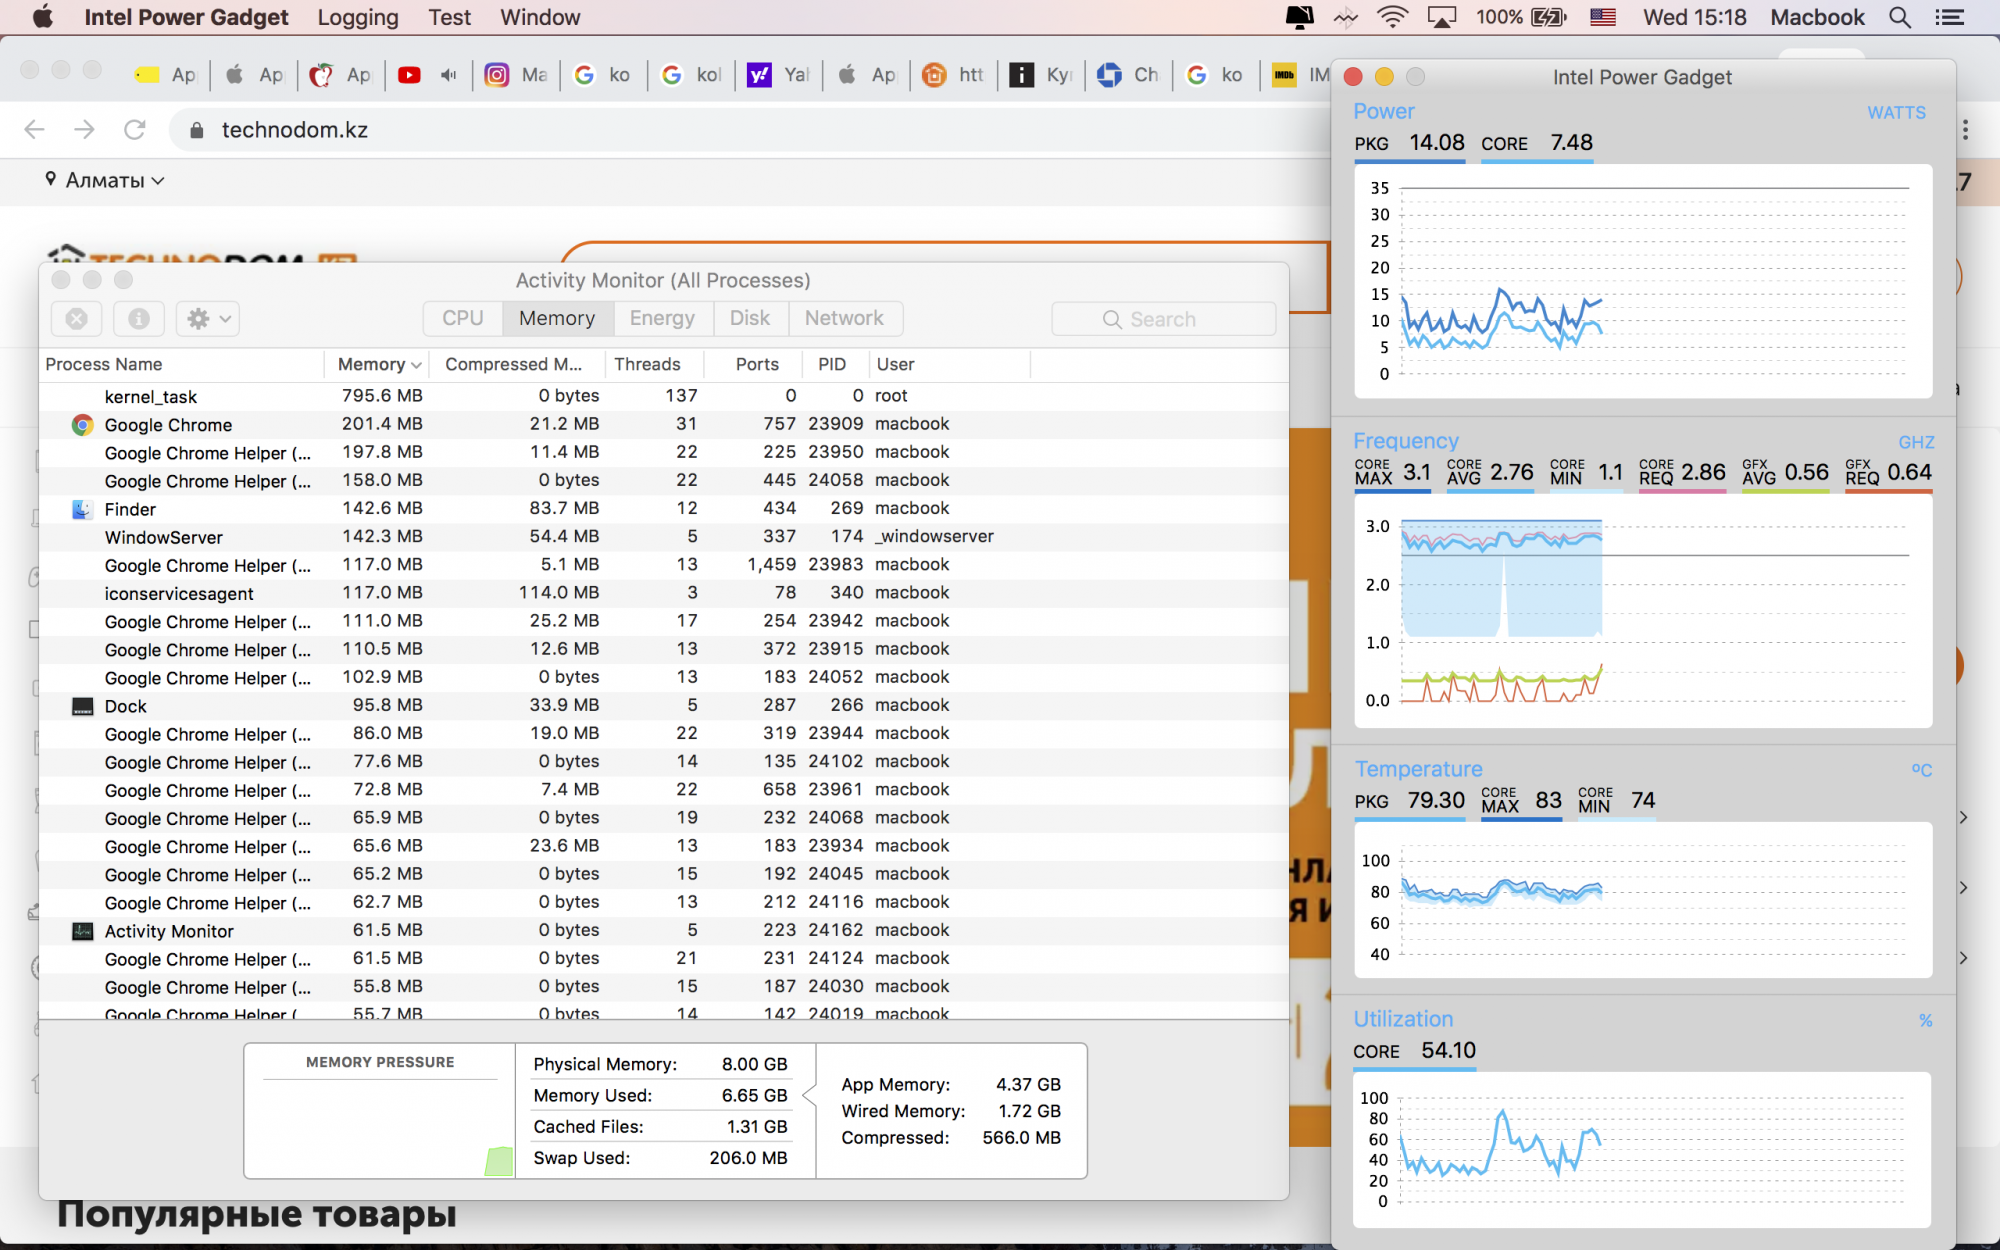Viewport: 2000px width, 1250px height.
Task: Sort by PID column
Action: (x=837, y=364)
